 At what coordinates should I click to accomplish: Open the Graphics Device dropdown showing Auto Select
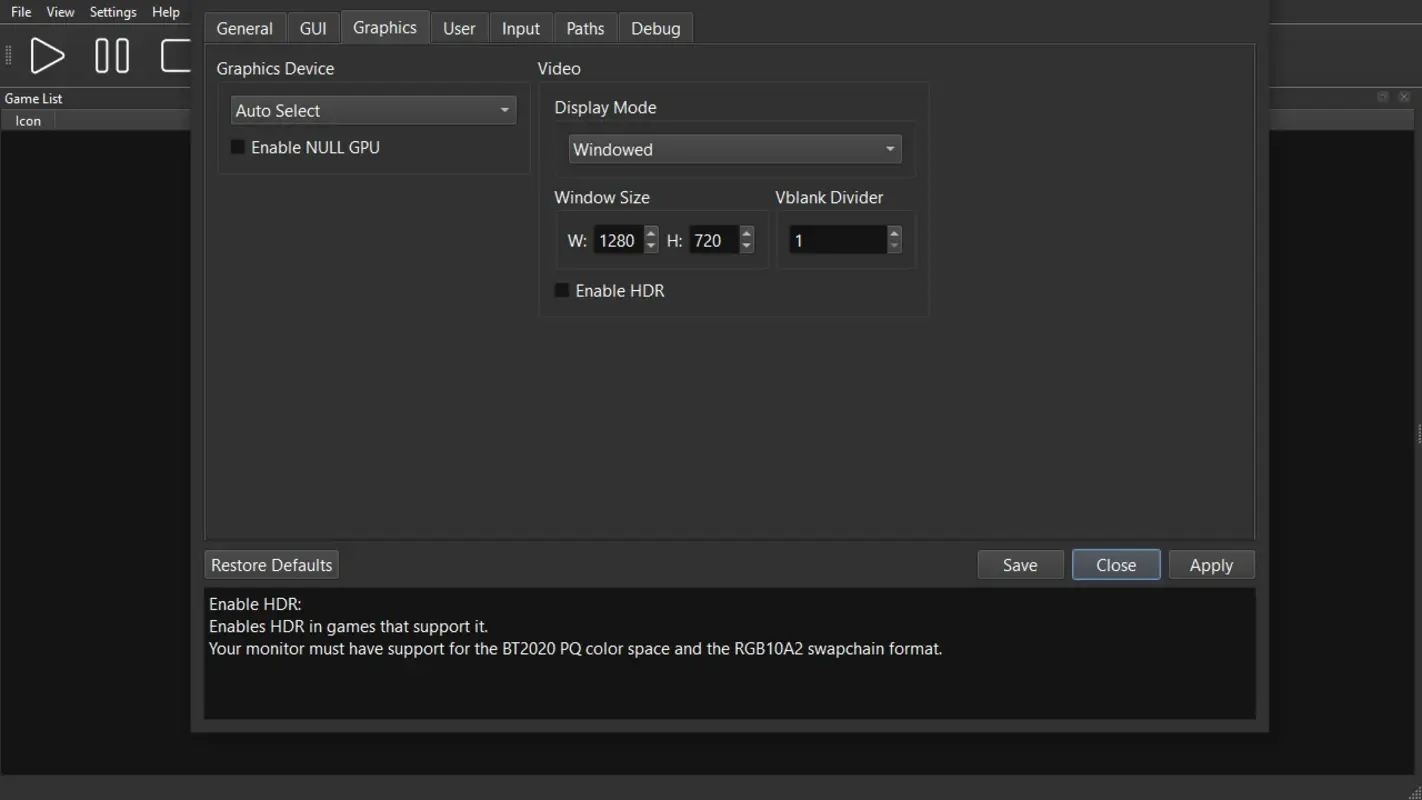click(x=372, y=110)
